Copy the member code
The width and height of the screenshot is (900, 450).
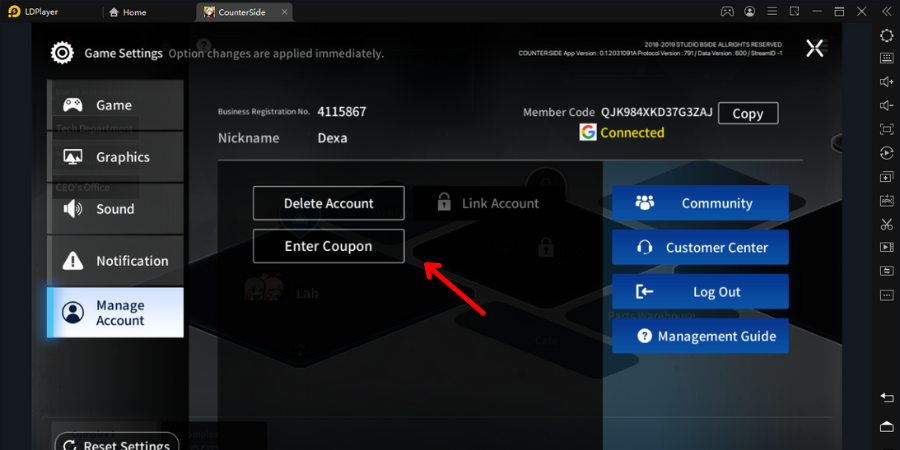point(748,114)
